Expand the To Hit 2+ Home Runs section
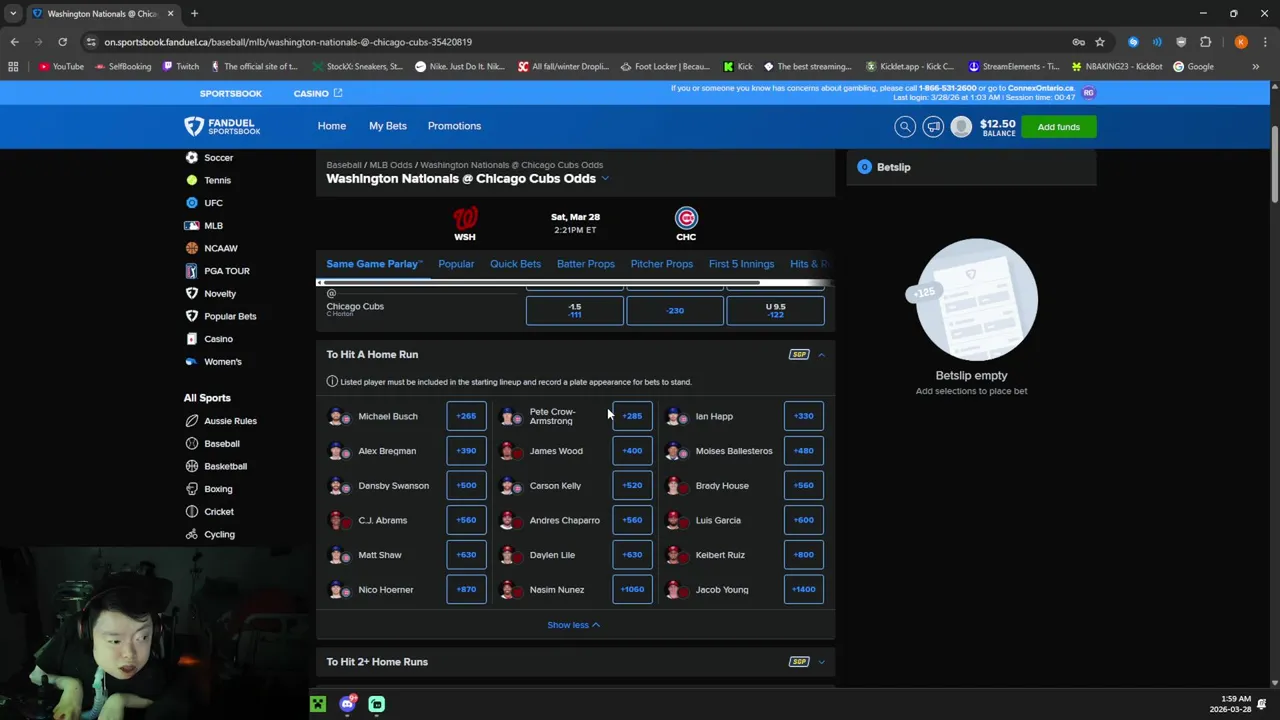The image size is (1280, 720). click(x=821, y=661)
